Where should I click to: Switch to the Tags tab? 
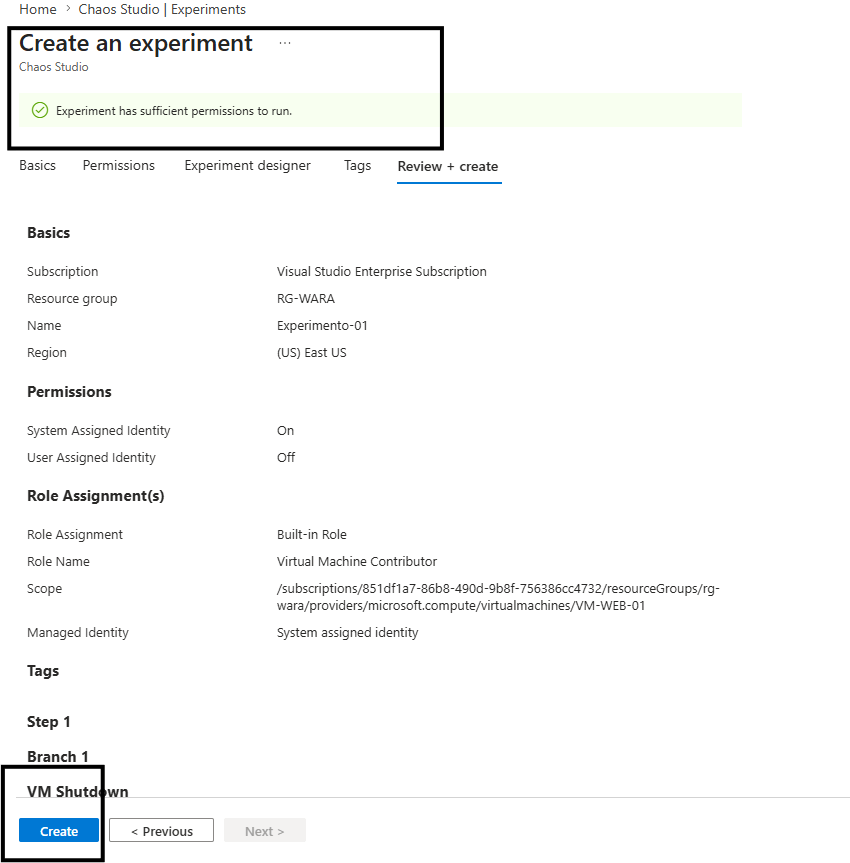click(x=357, y=166)
